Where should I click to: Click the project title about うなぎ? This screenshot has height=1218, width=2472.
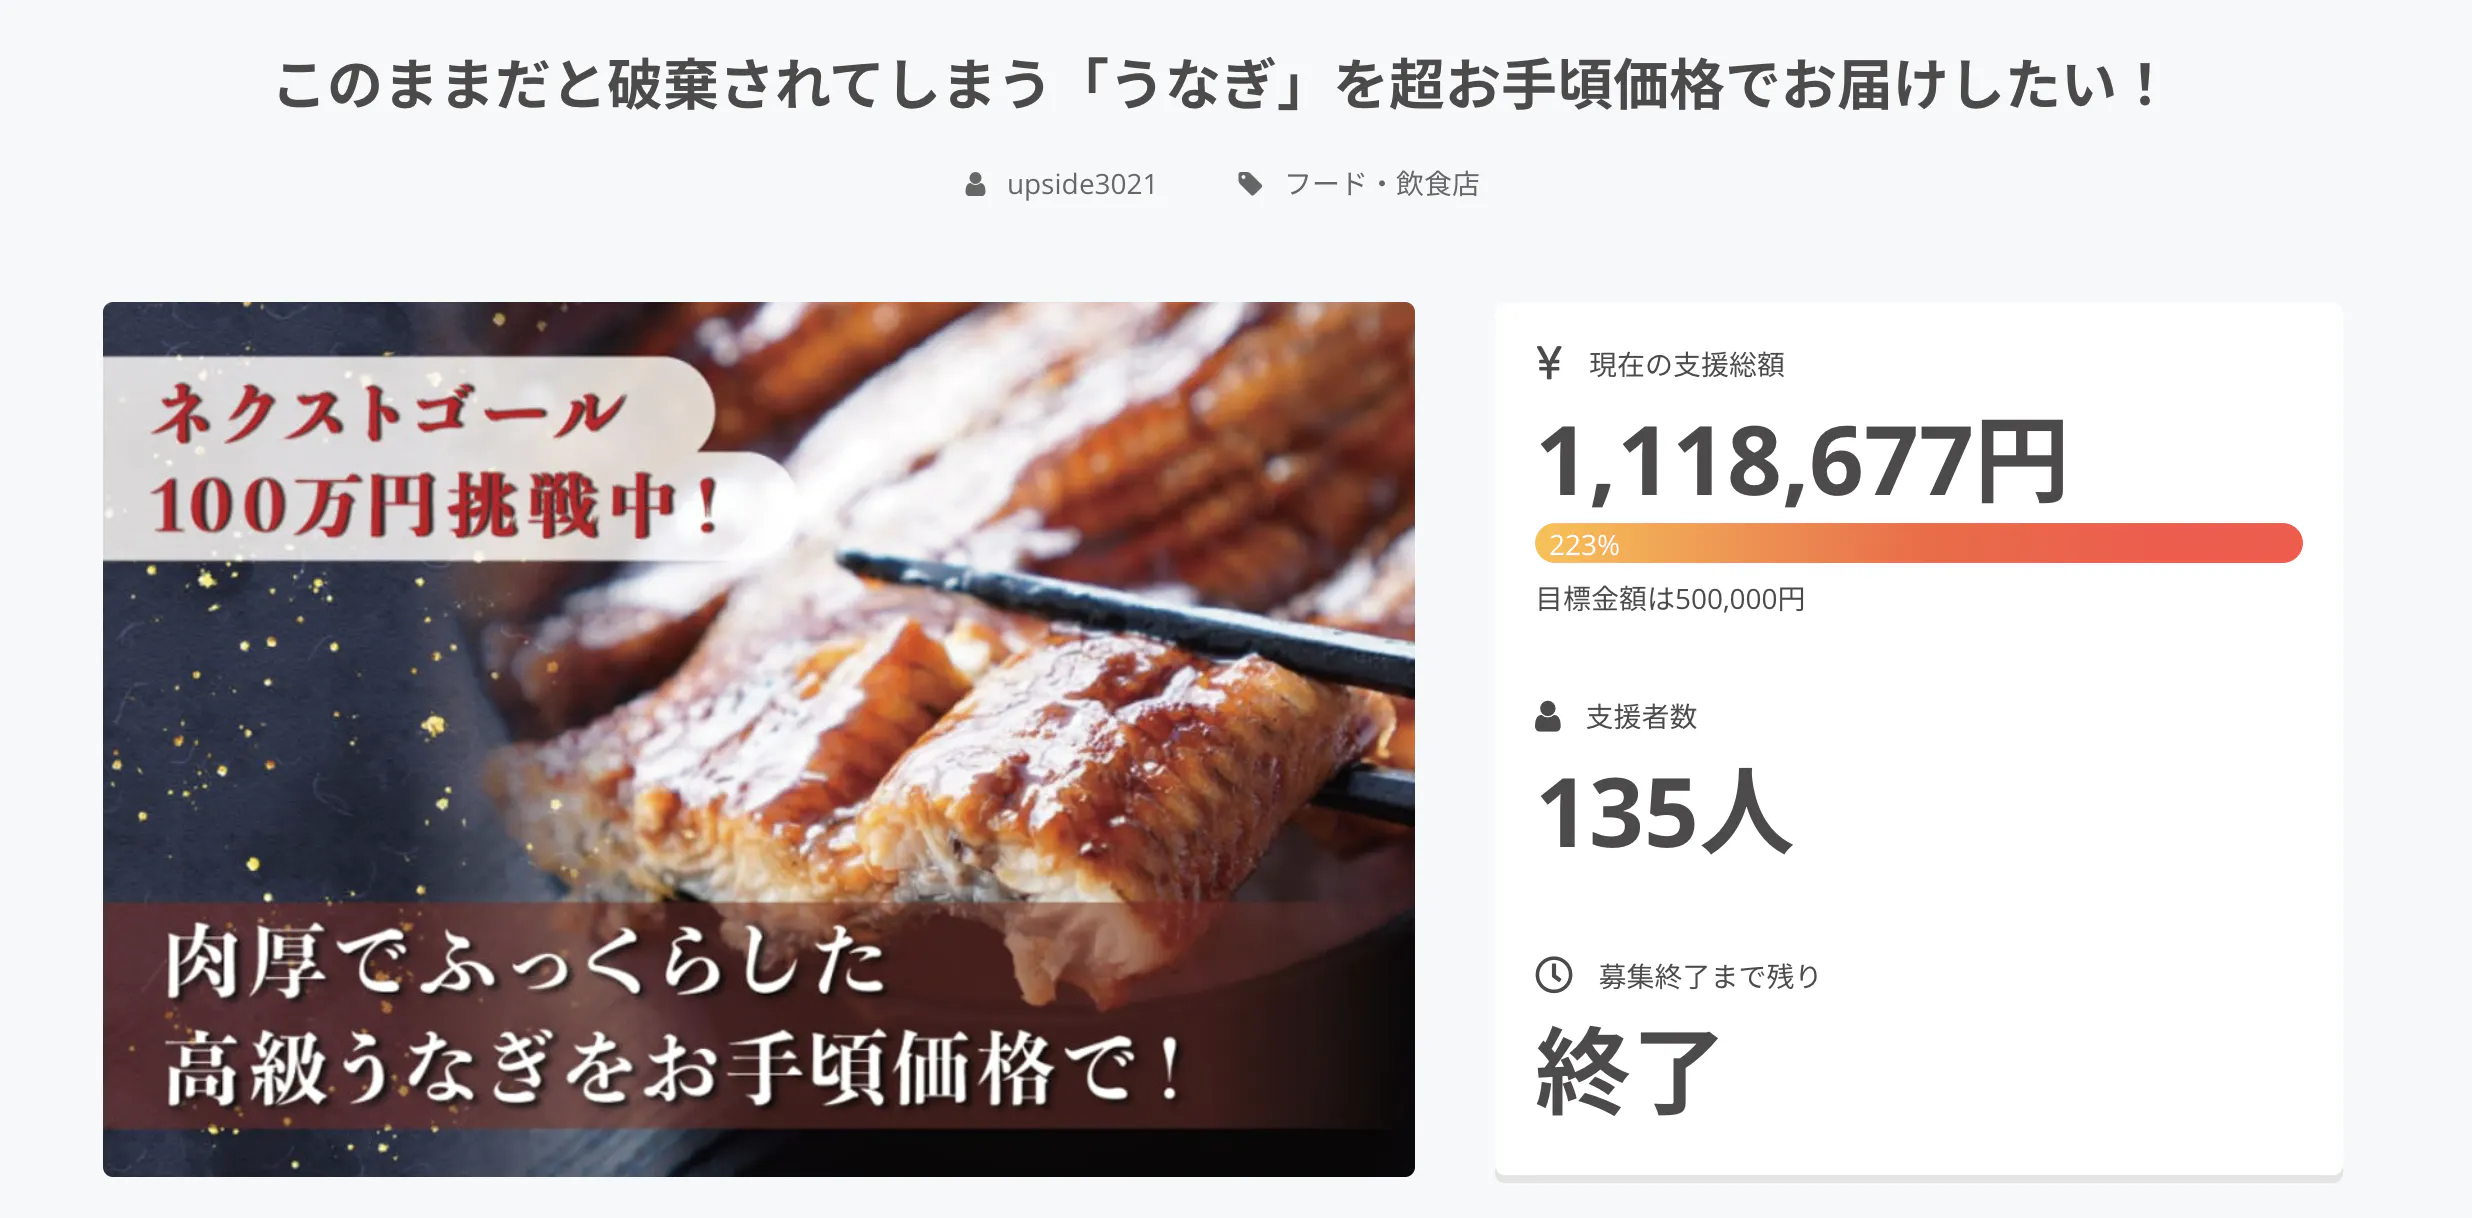coord(1218,85)
